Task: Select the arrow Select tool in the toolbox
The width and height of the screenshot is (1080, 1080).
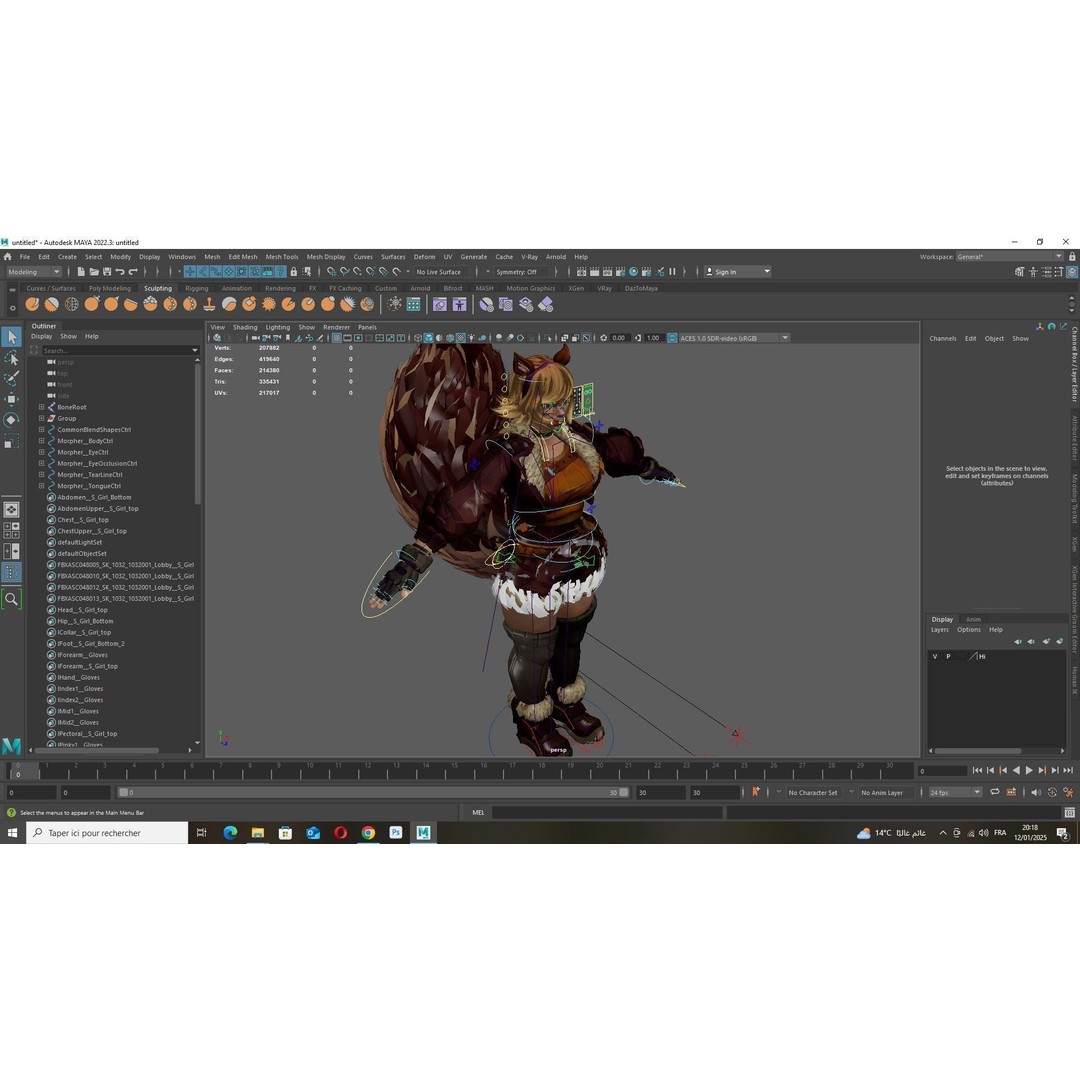Action: pyautogui.click(x=12, y=337)
